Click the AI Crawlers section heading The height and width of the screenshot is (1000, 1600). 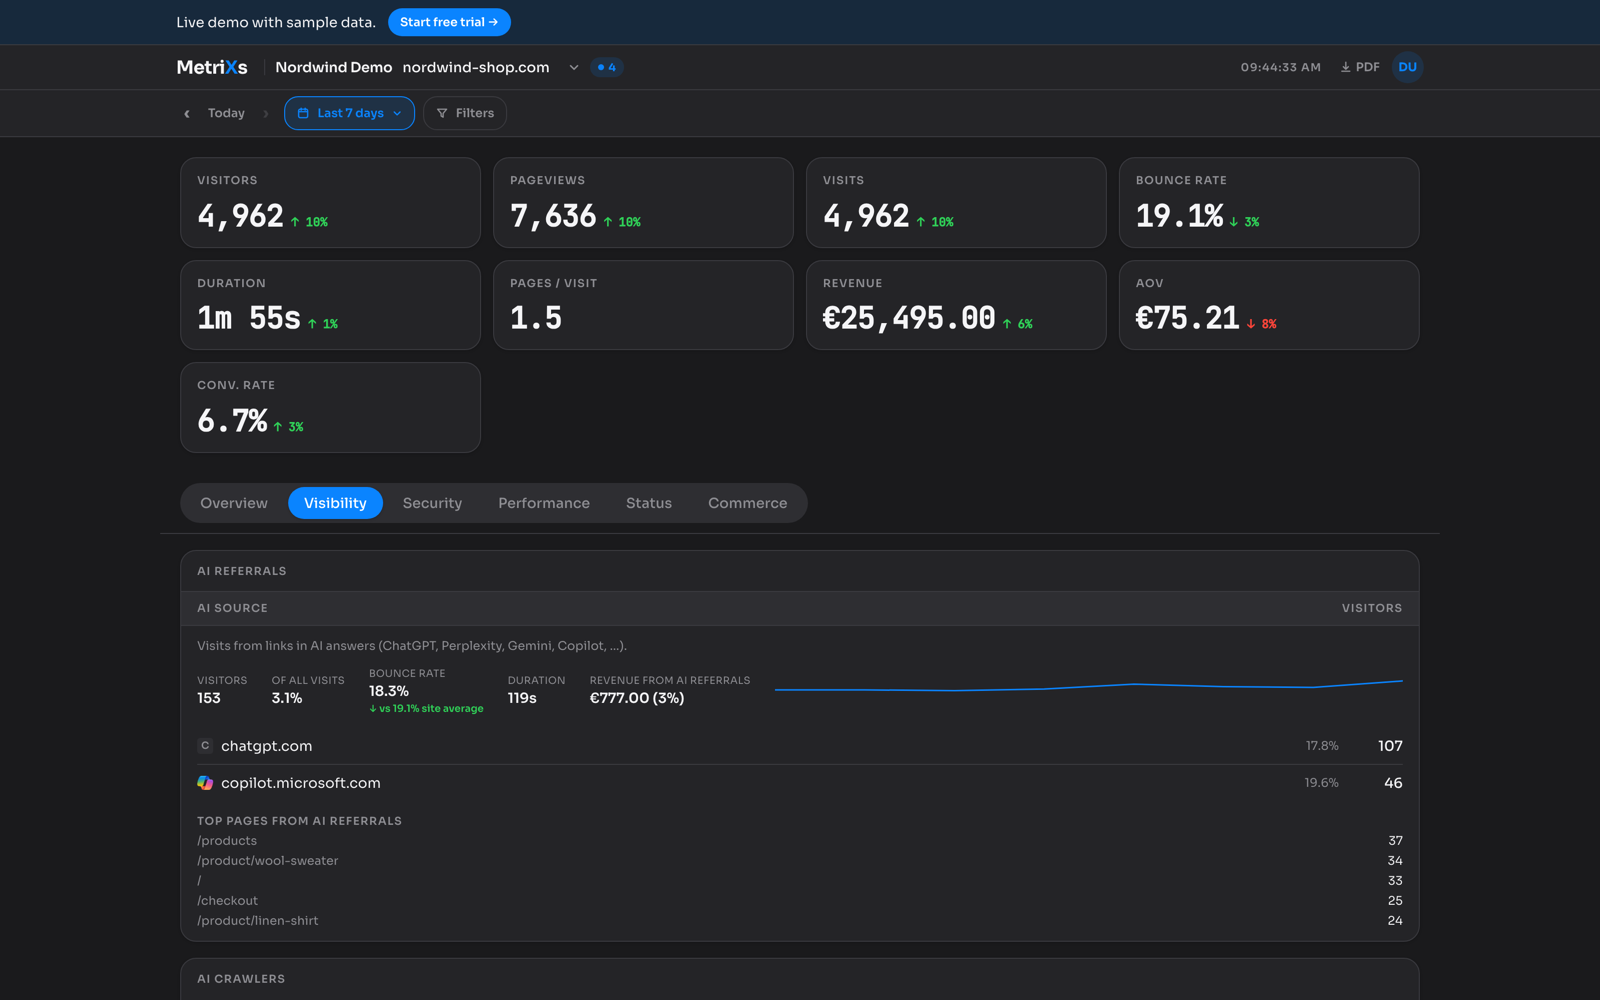pyautogui.click(x=241, y=979)
